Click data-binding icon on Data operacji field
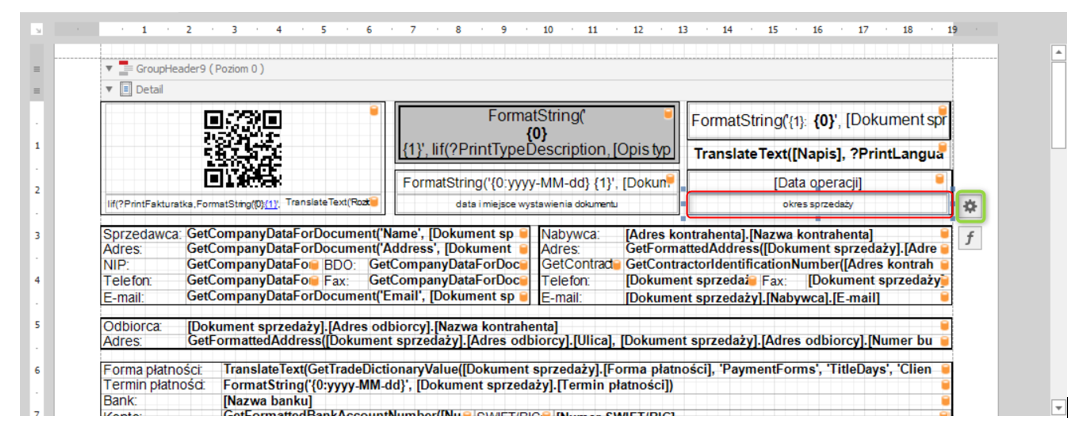 pos(941,180)
